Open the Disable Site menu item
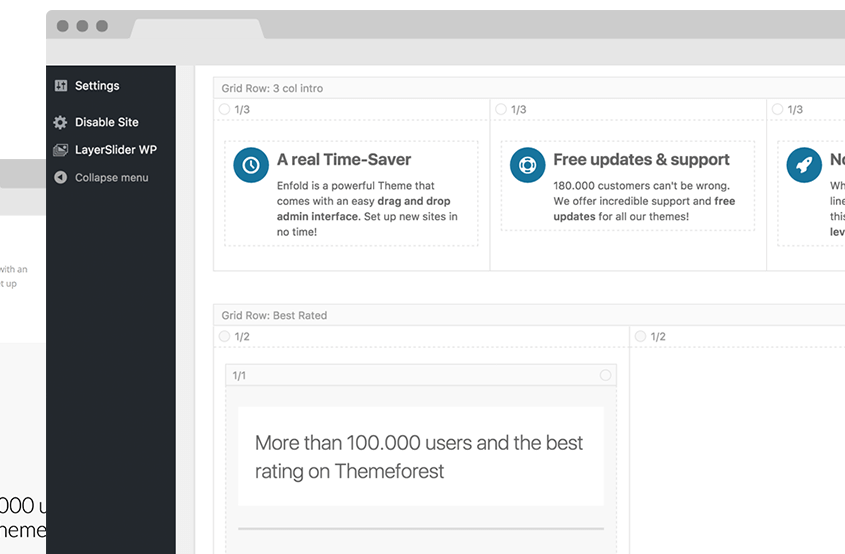 (107, 122)
